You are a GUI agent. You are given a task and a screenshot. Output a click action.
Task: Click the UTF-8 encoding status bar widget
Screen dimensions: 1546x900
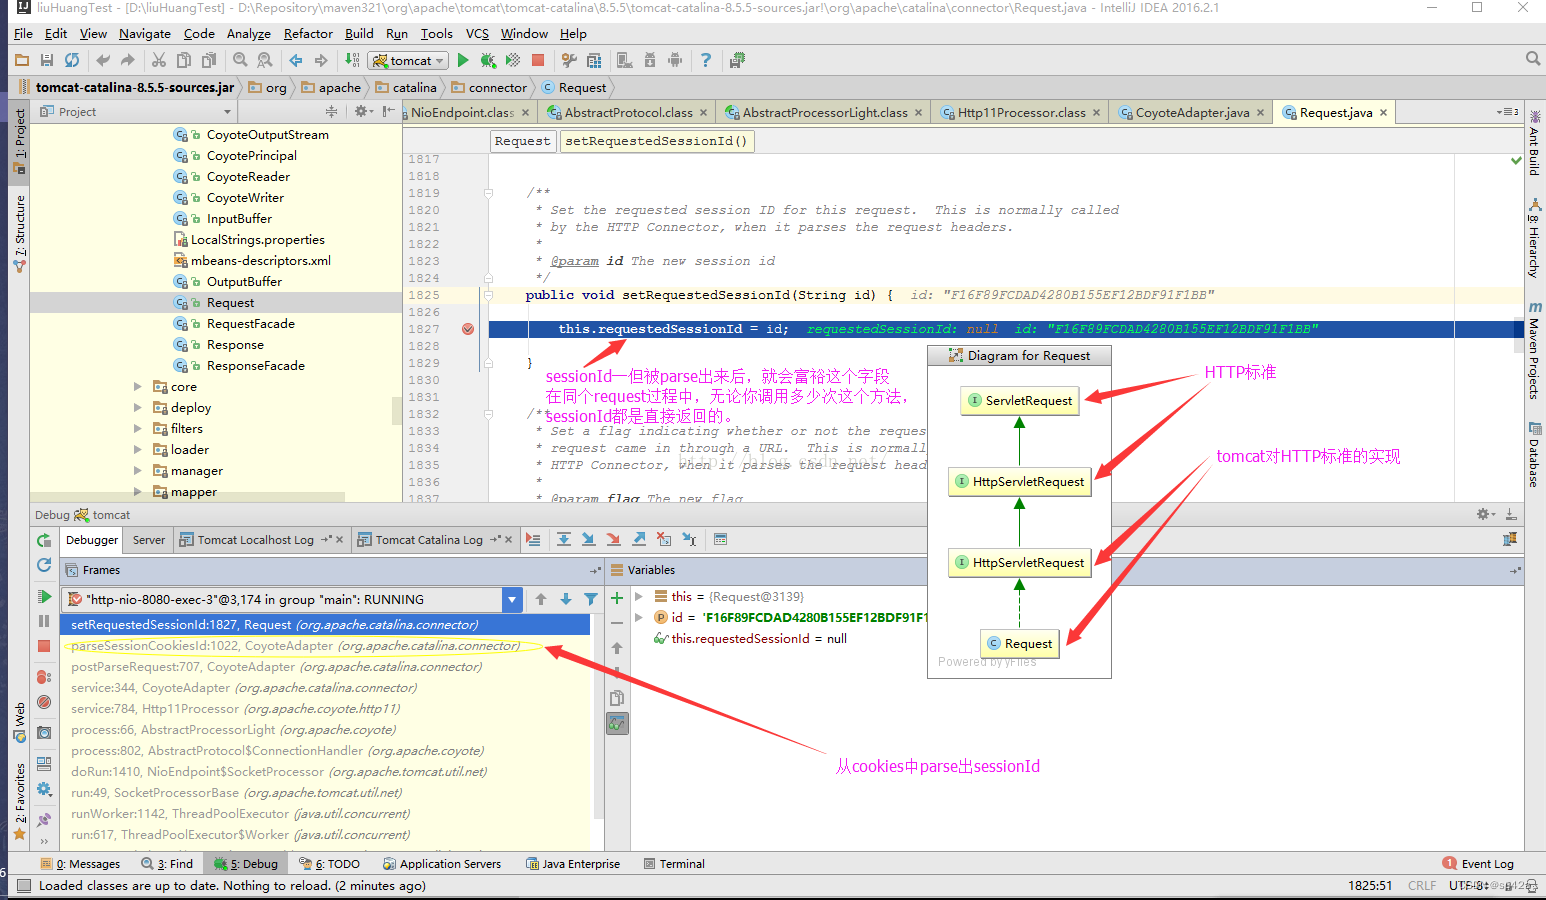click(x=1468, y=886)
